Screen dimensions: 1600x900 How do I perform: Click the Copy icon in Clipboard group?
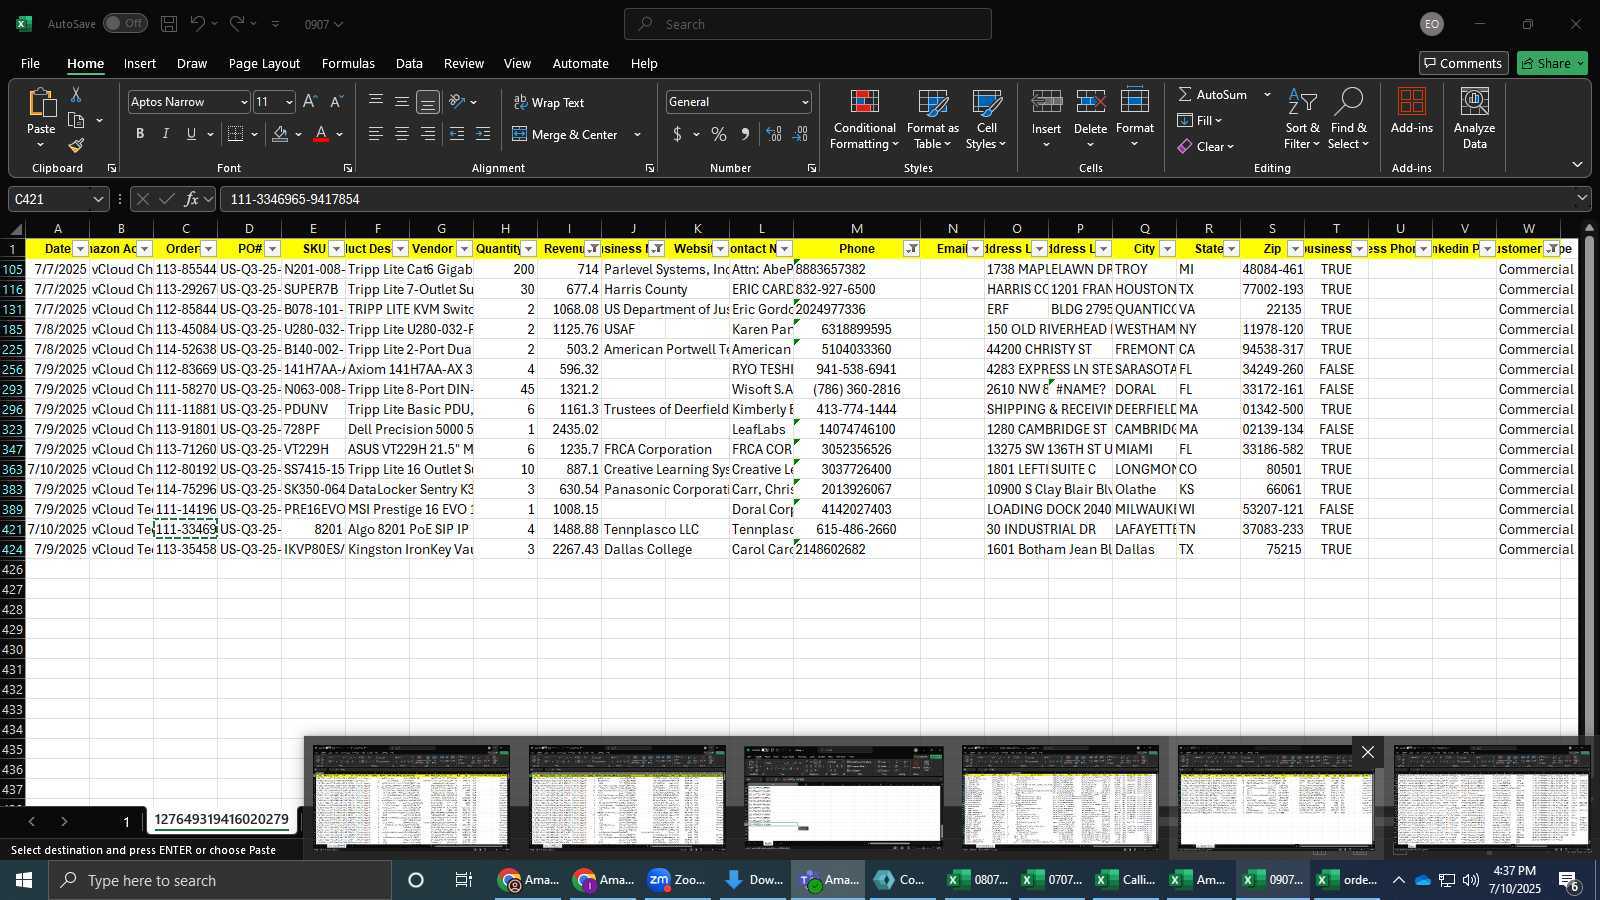coord(76,120)
